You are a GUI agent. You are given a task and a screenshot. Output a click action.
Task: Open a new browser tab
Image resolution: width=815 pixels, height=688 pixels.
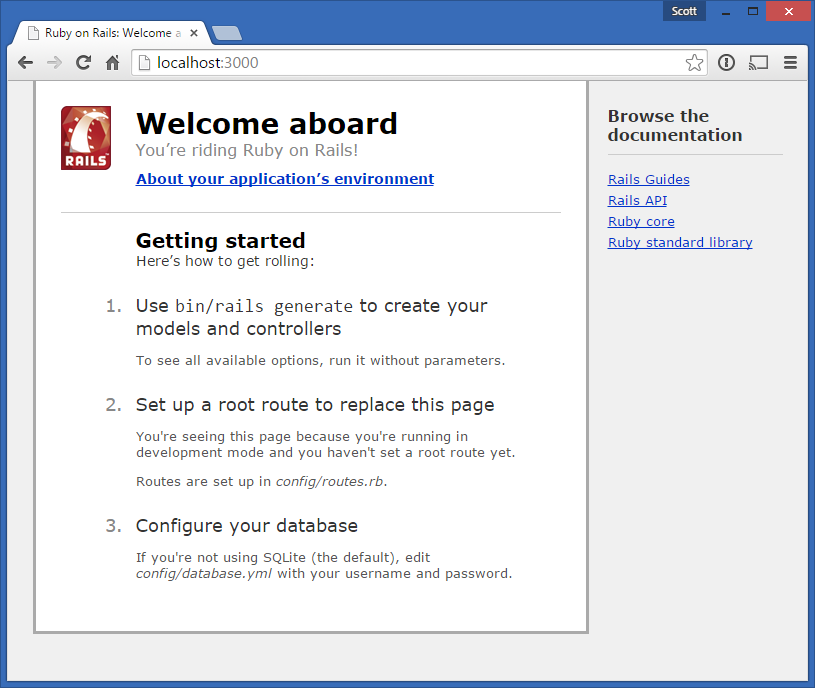pos(227,33)
